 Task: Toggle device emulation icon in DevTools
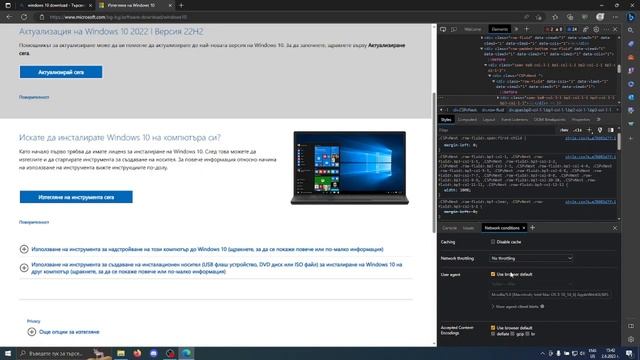tap(454, 29)
